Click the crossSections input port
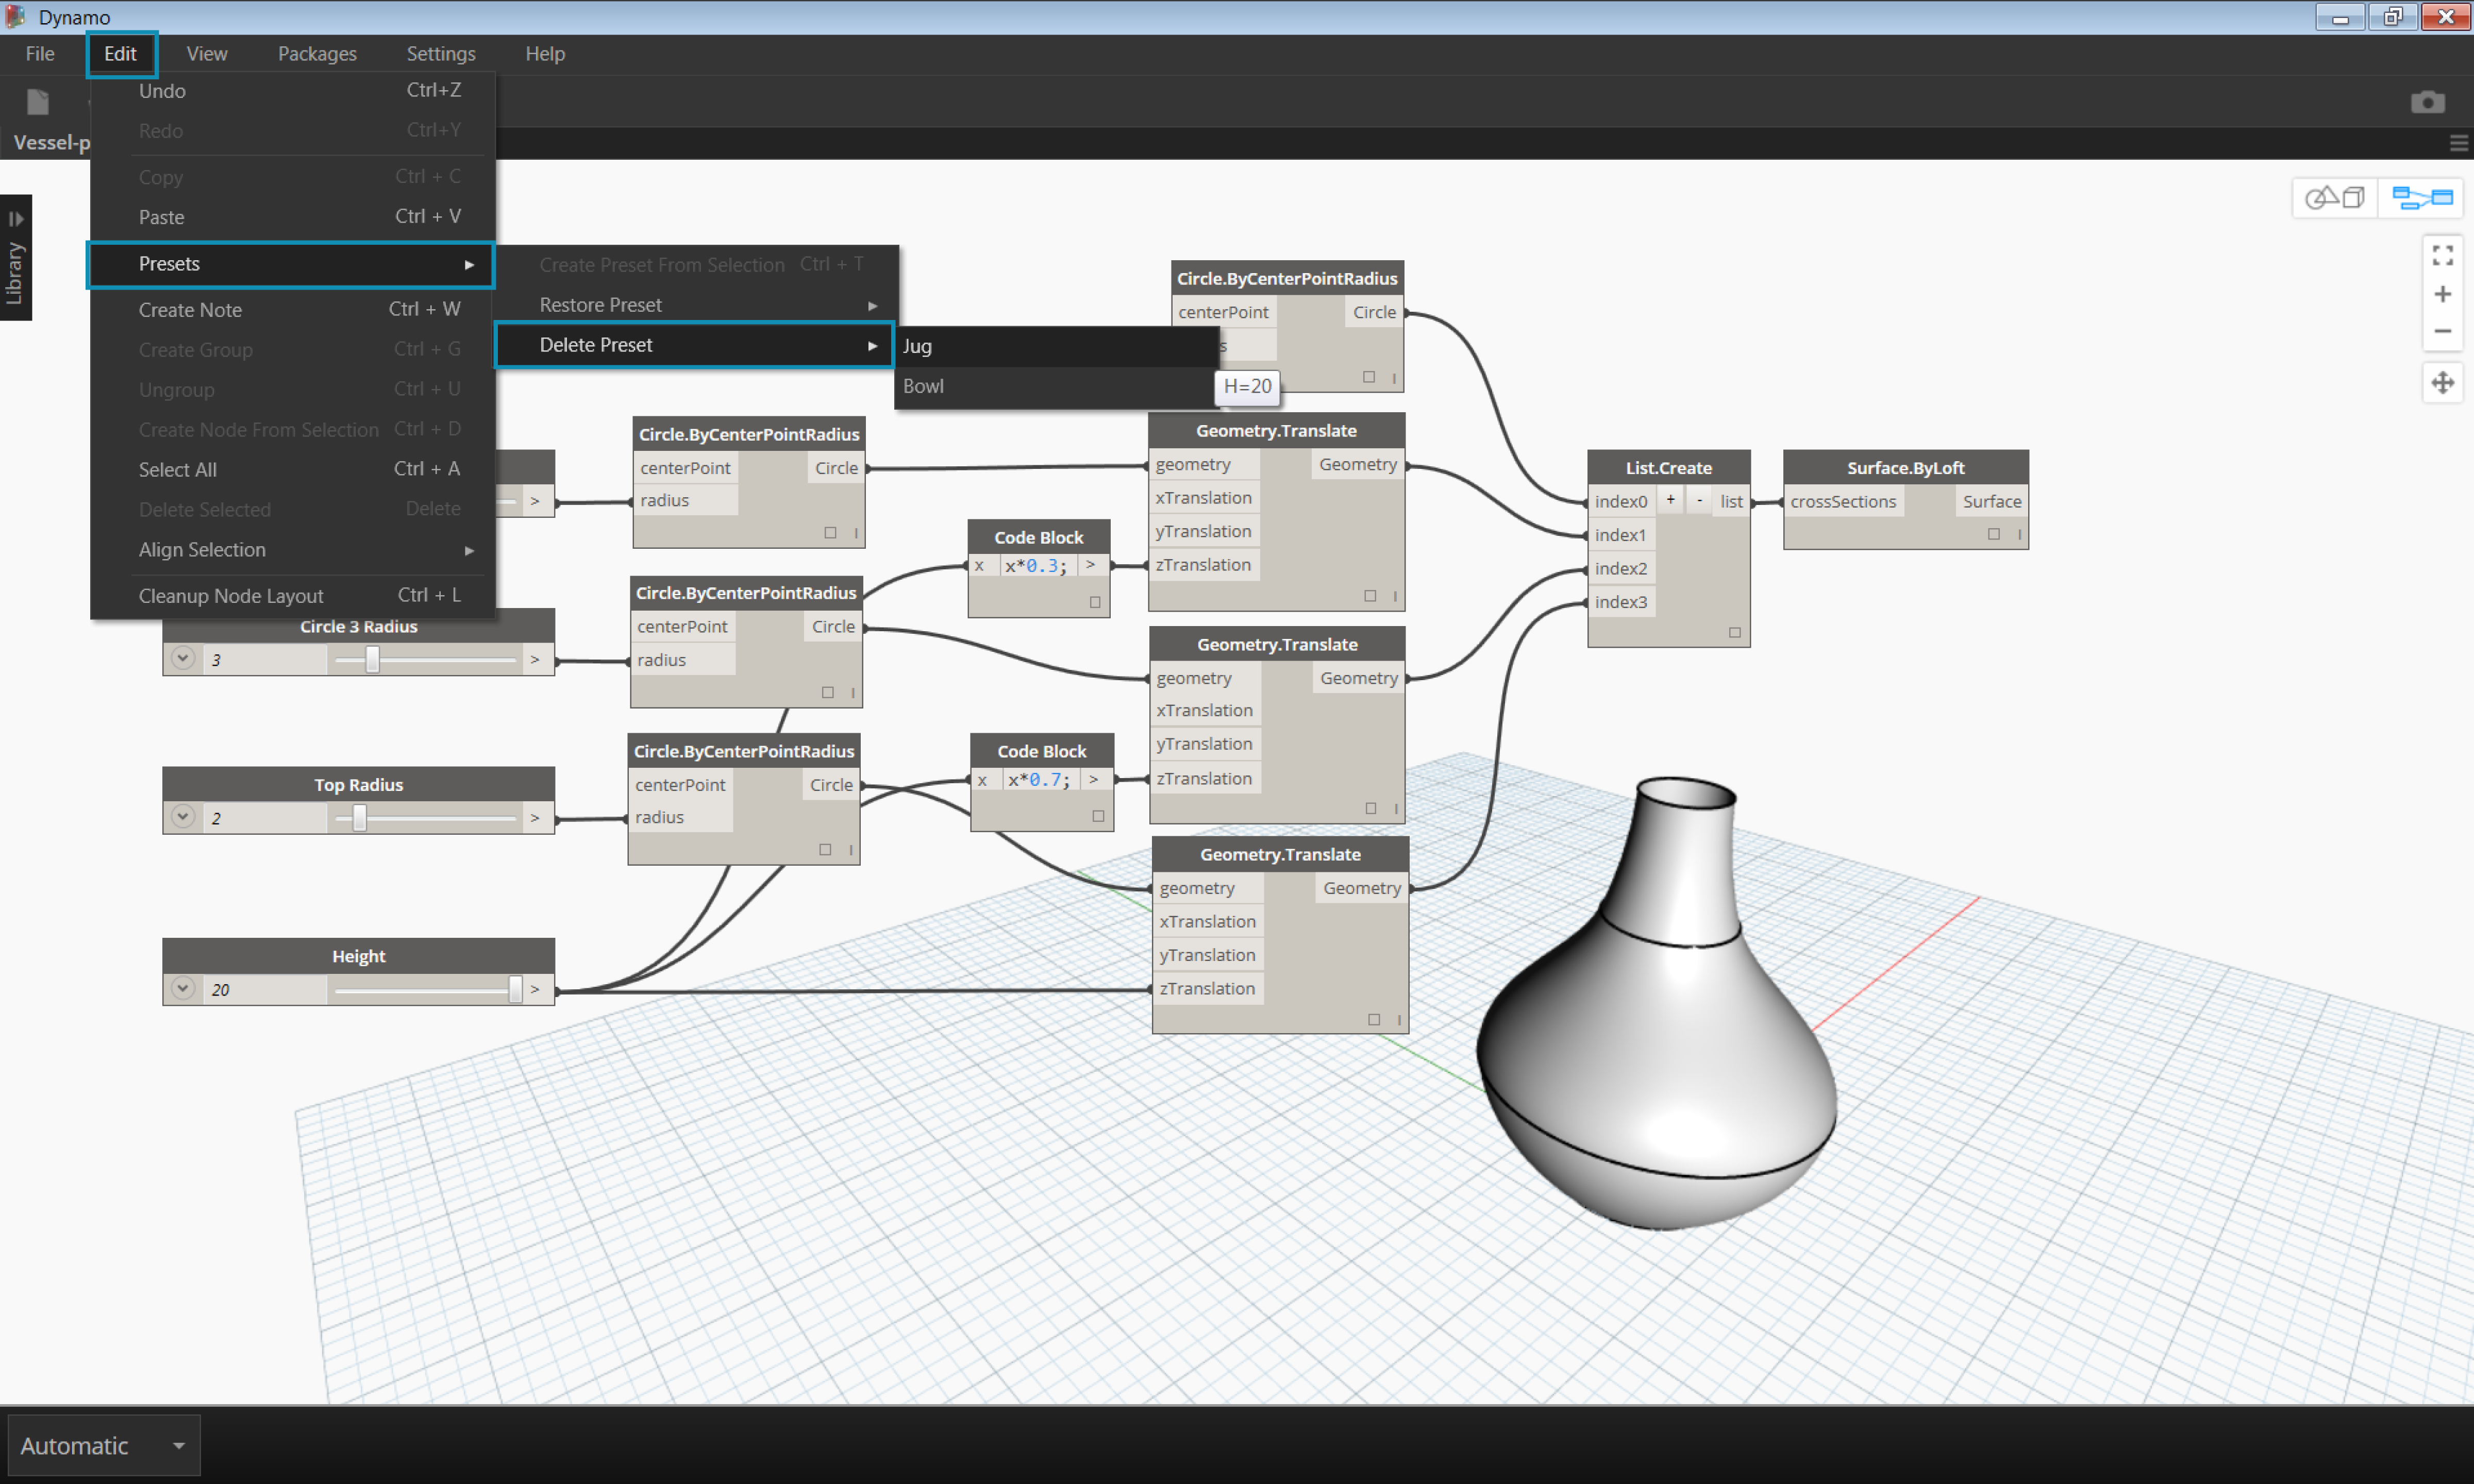 point(1843,502)
